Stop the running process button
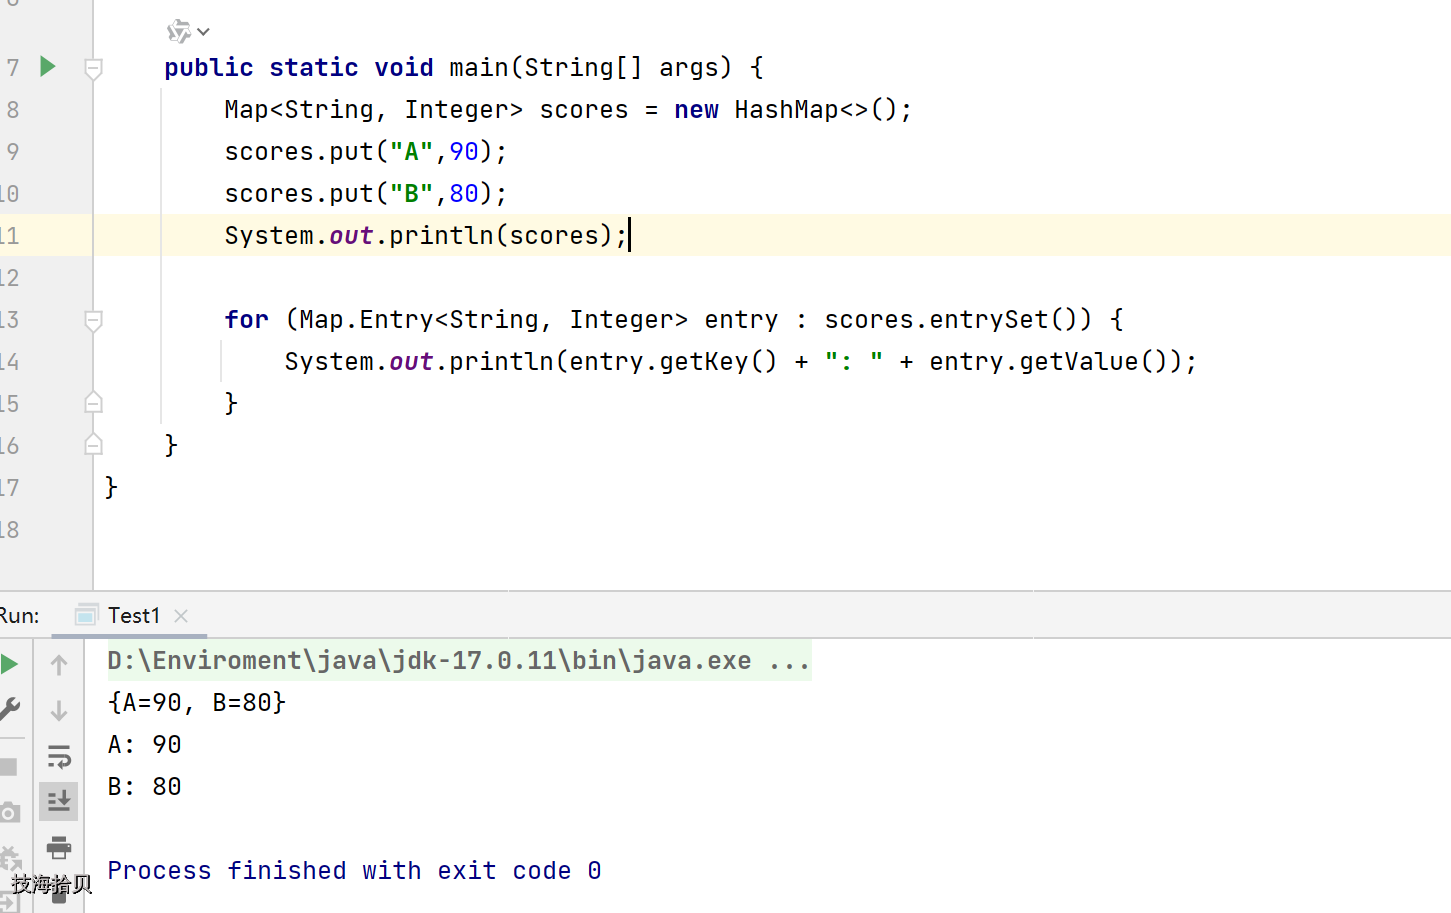Viewport: 1451px width, 913px height. 8,767
